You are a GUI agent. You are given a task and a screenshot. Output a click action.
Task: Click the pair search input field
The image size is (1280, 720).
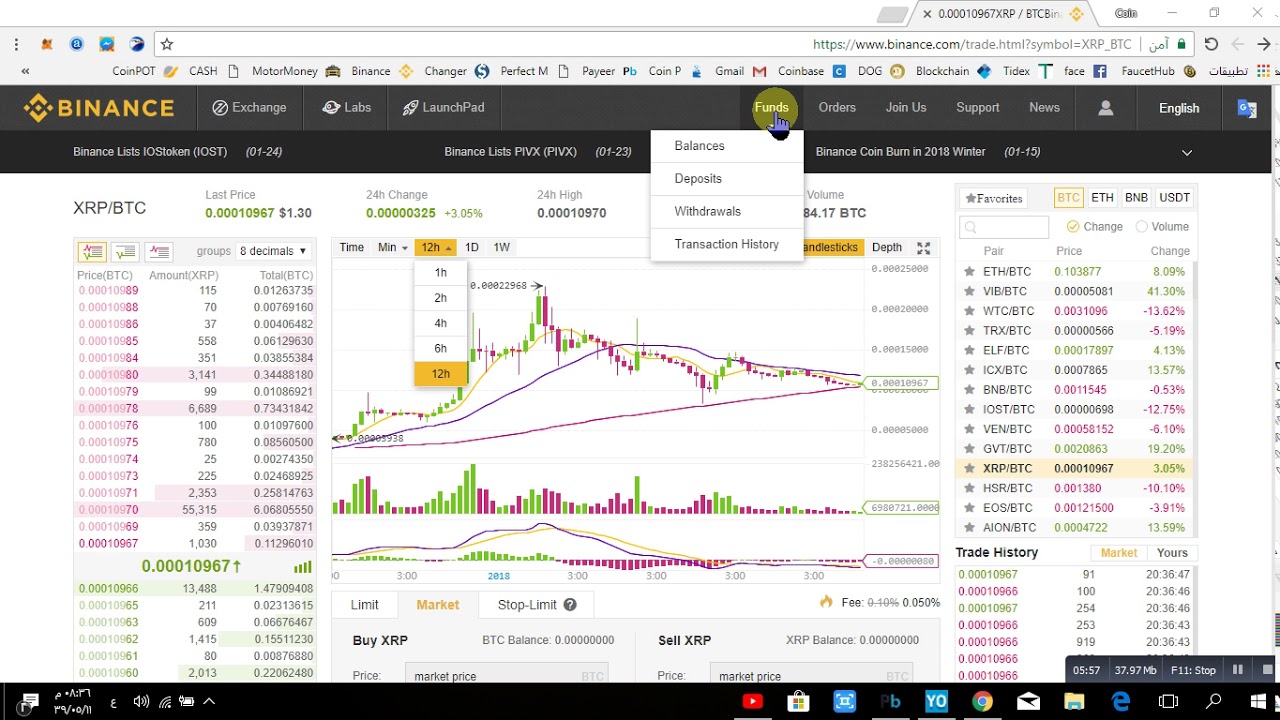[1004, 227]
